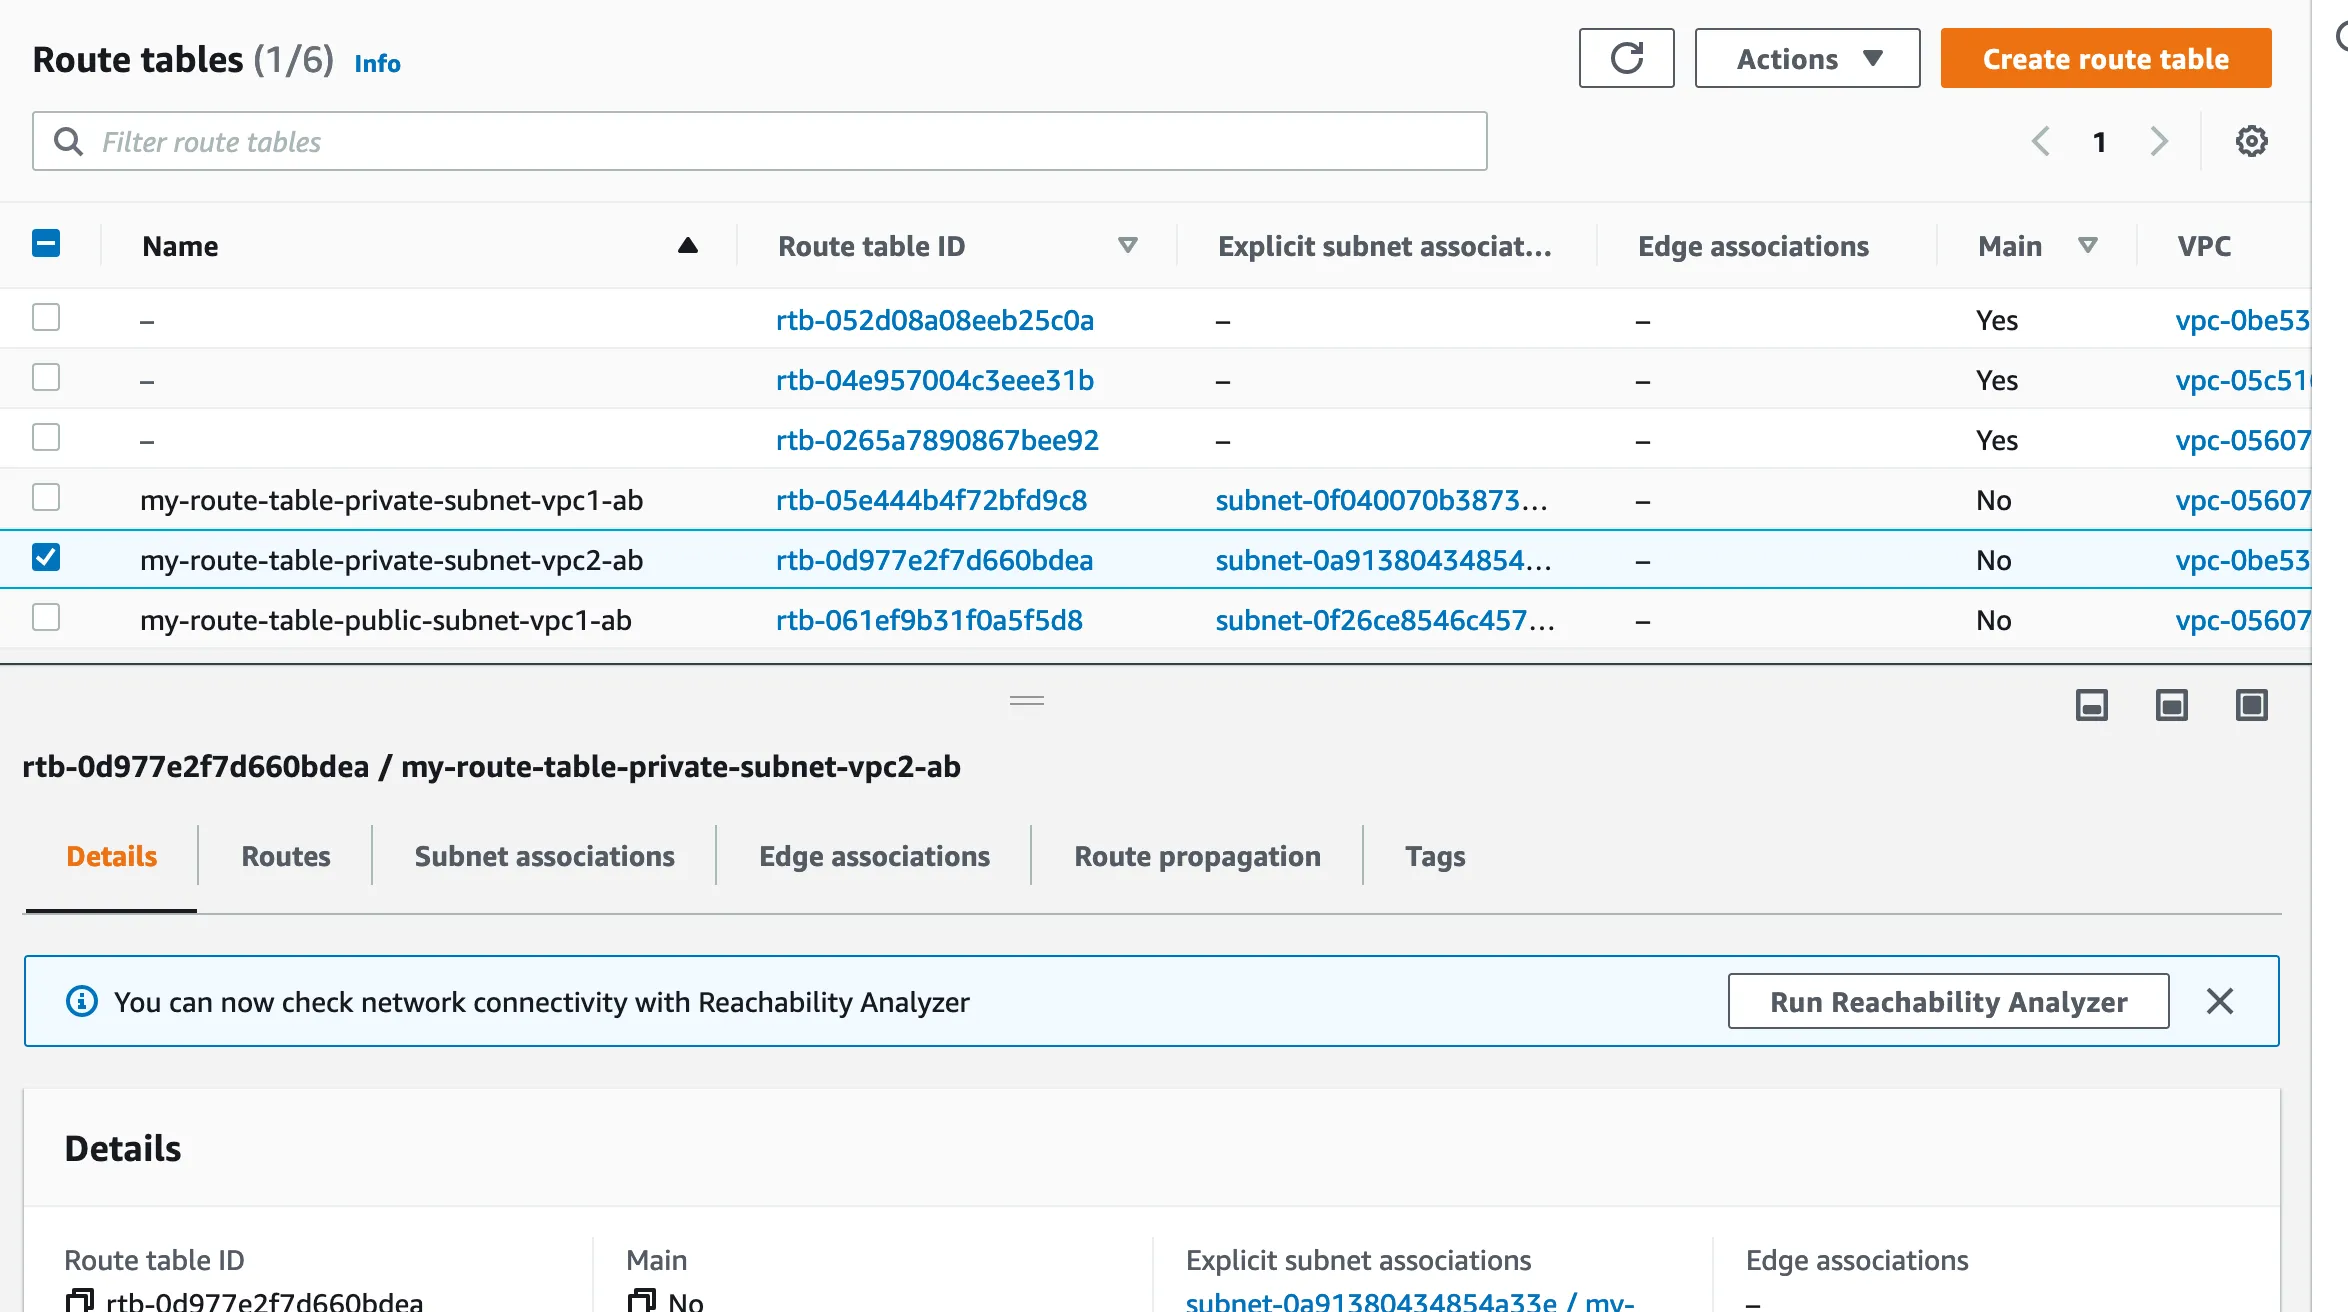Viewport: 2348px width, 1312px height.
Task: Open the Actions dropdown menu
Action: coord(1807,59)
